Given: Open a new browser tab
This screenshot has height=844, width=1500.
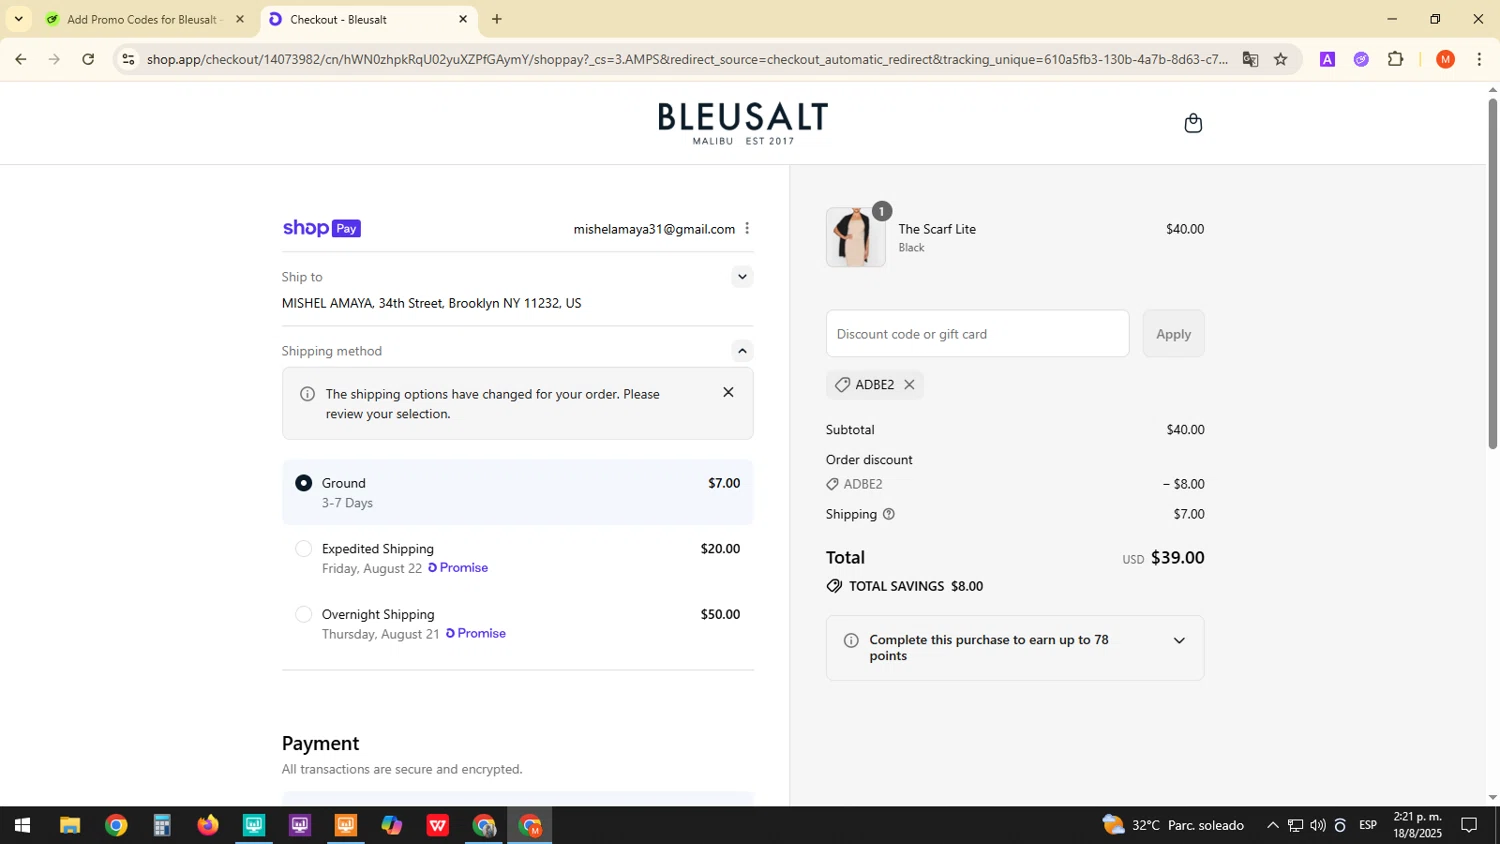Looking at the screenshot, I should coord(497,19).
